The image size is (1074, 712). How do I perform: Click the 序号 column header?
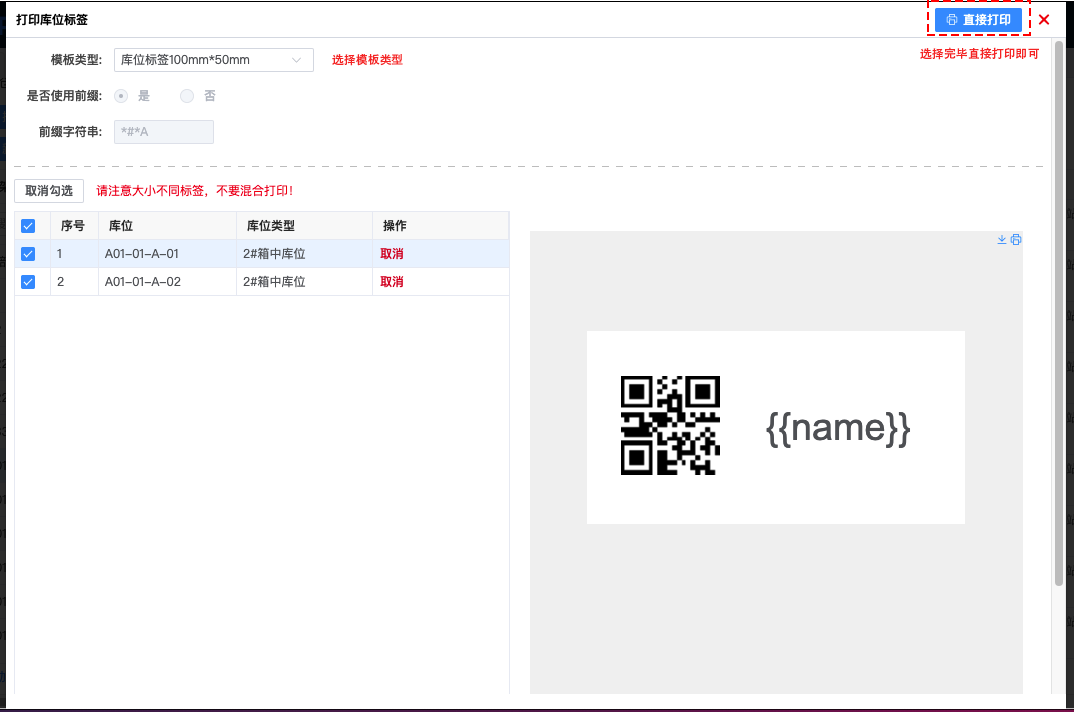[73, 225]
